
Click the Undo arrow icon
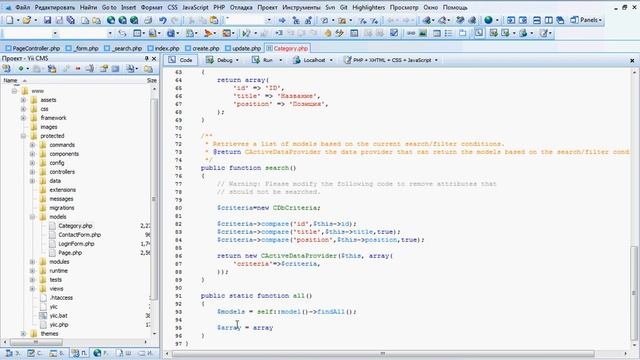pos(163,20)
